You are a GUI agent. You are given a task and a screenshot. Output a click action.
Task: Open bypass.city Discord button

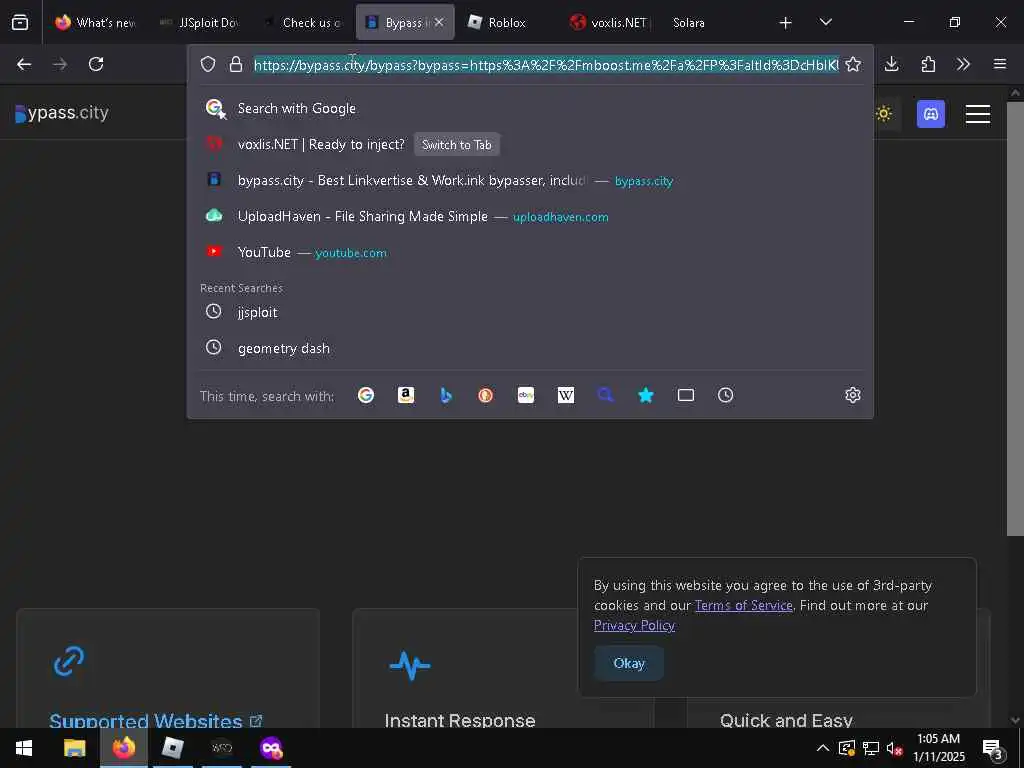pyautogui.click(x=931, y=114)
